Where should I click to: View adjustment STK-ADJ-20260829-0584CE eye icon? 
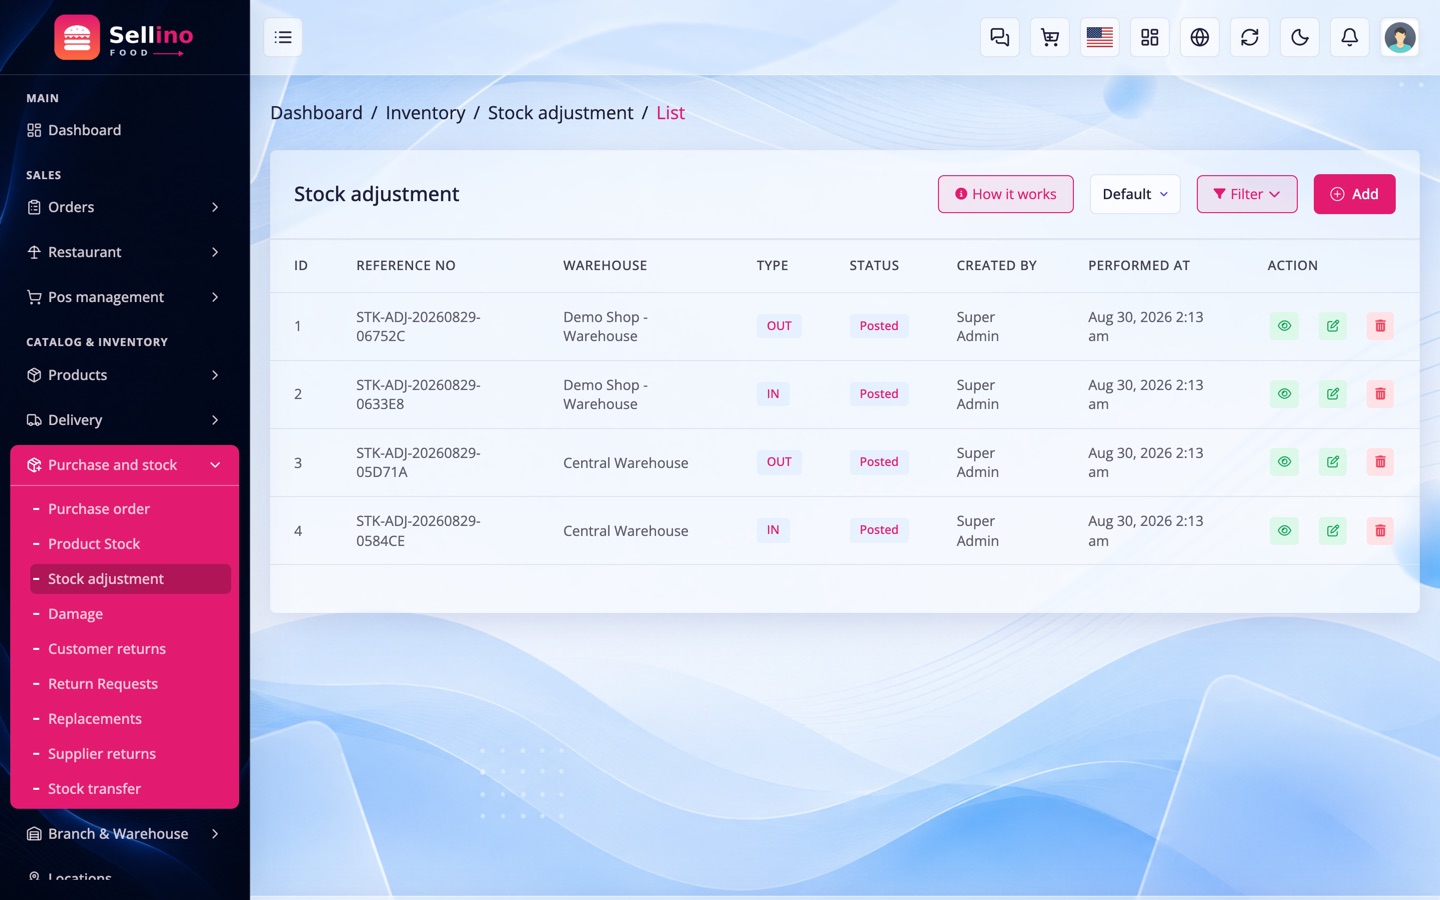[x=1285, y=531]
